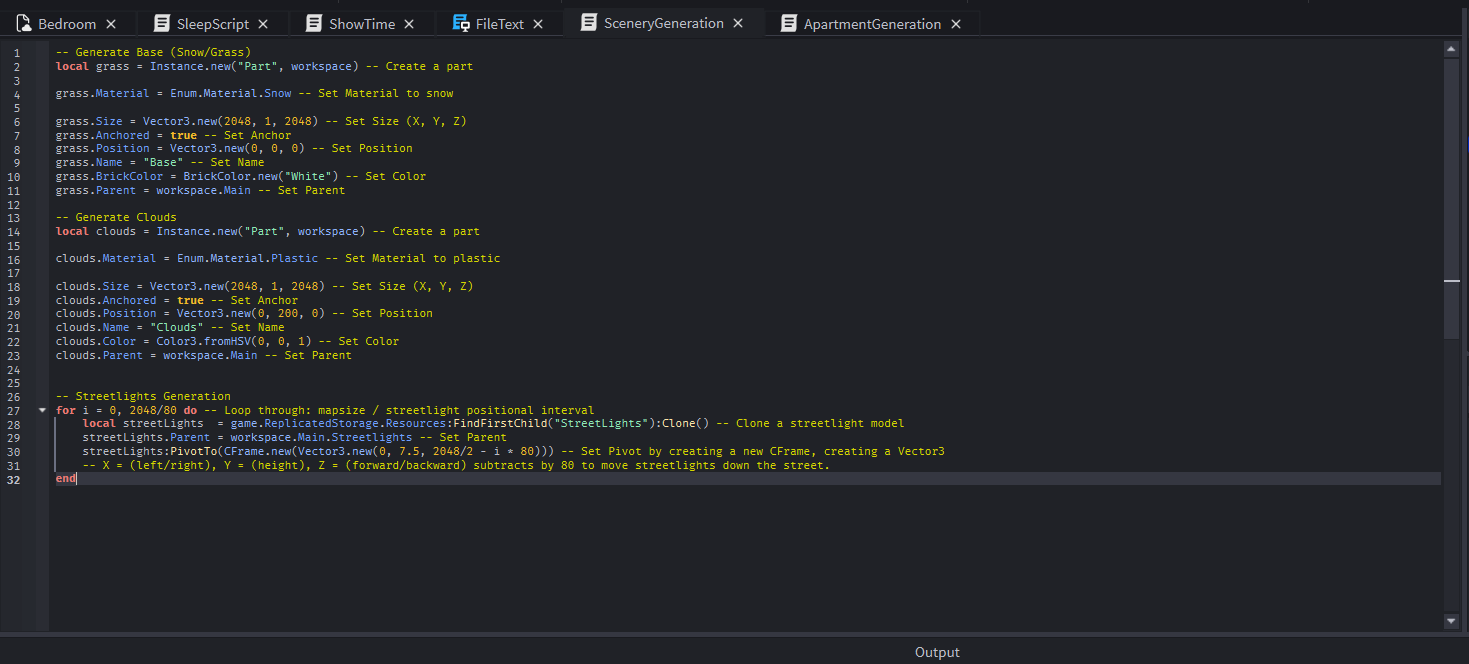Switch to the ShowTime tab
The width and height of the screenshot is (1469, 664).
point(361,24)
